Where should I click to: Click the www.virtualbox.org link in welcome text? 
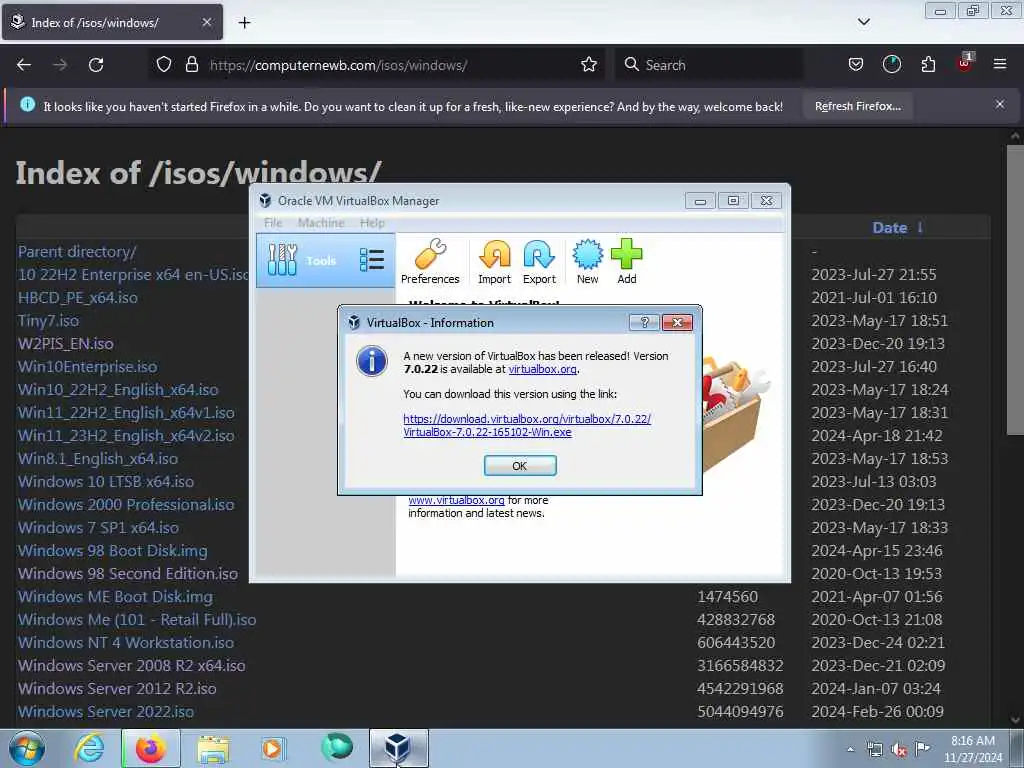(456, 500)
